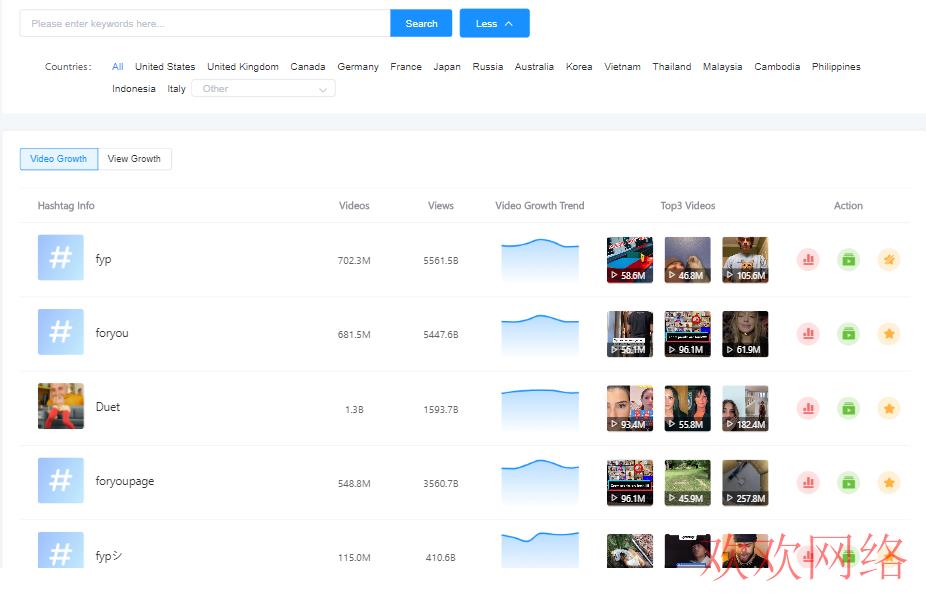926x597 pixels.
Task: Collapse filters with the Less button
Action: pyautogui.click(x=494, y=24)
